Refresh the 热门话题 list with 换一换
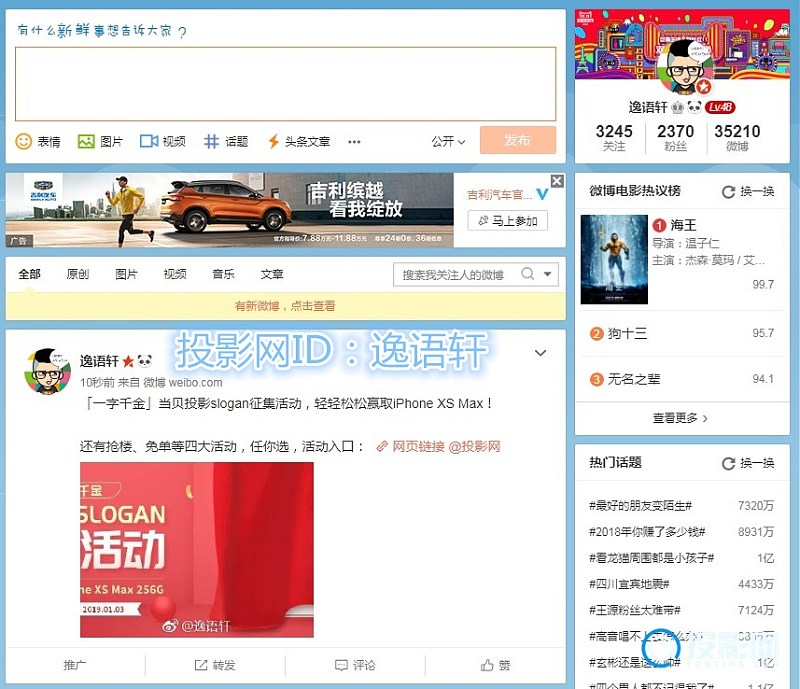800x689 pixels. coord(748,463)
